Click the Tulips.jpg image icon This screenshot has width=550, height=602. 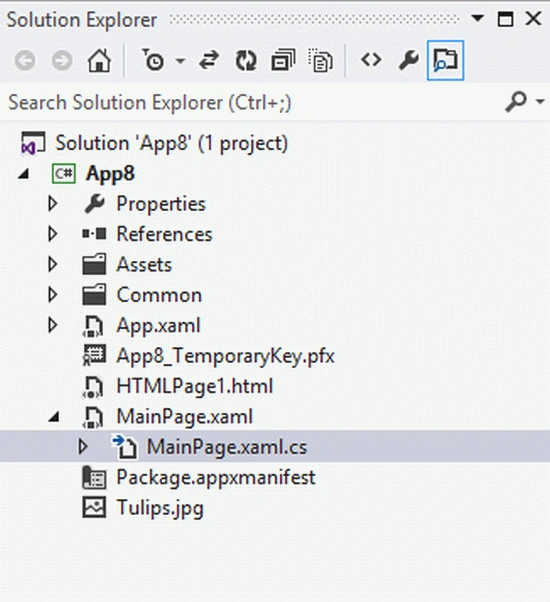(x=94, y=507)
